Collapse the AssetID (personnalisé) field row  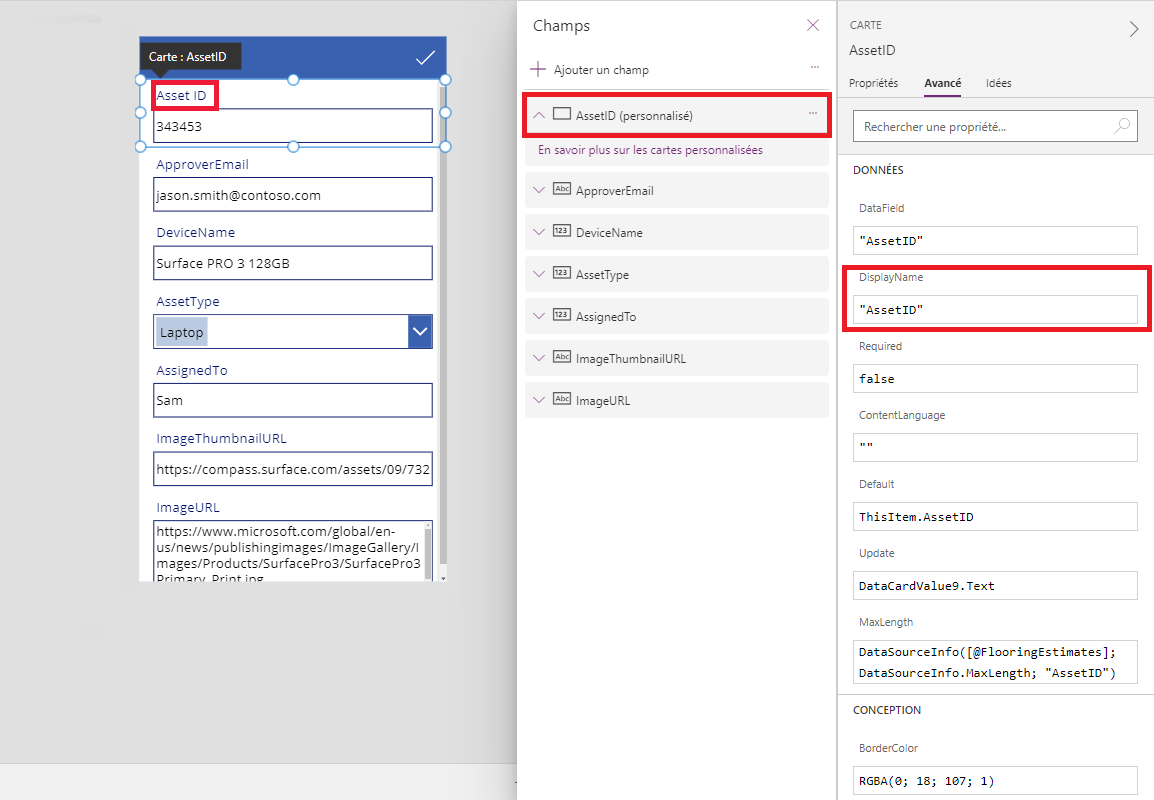pyautogui.click(x=539, y=115)
